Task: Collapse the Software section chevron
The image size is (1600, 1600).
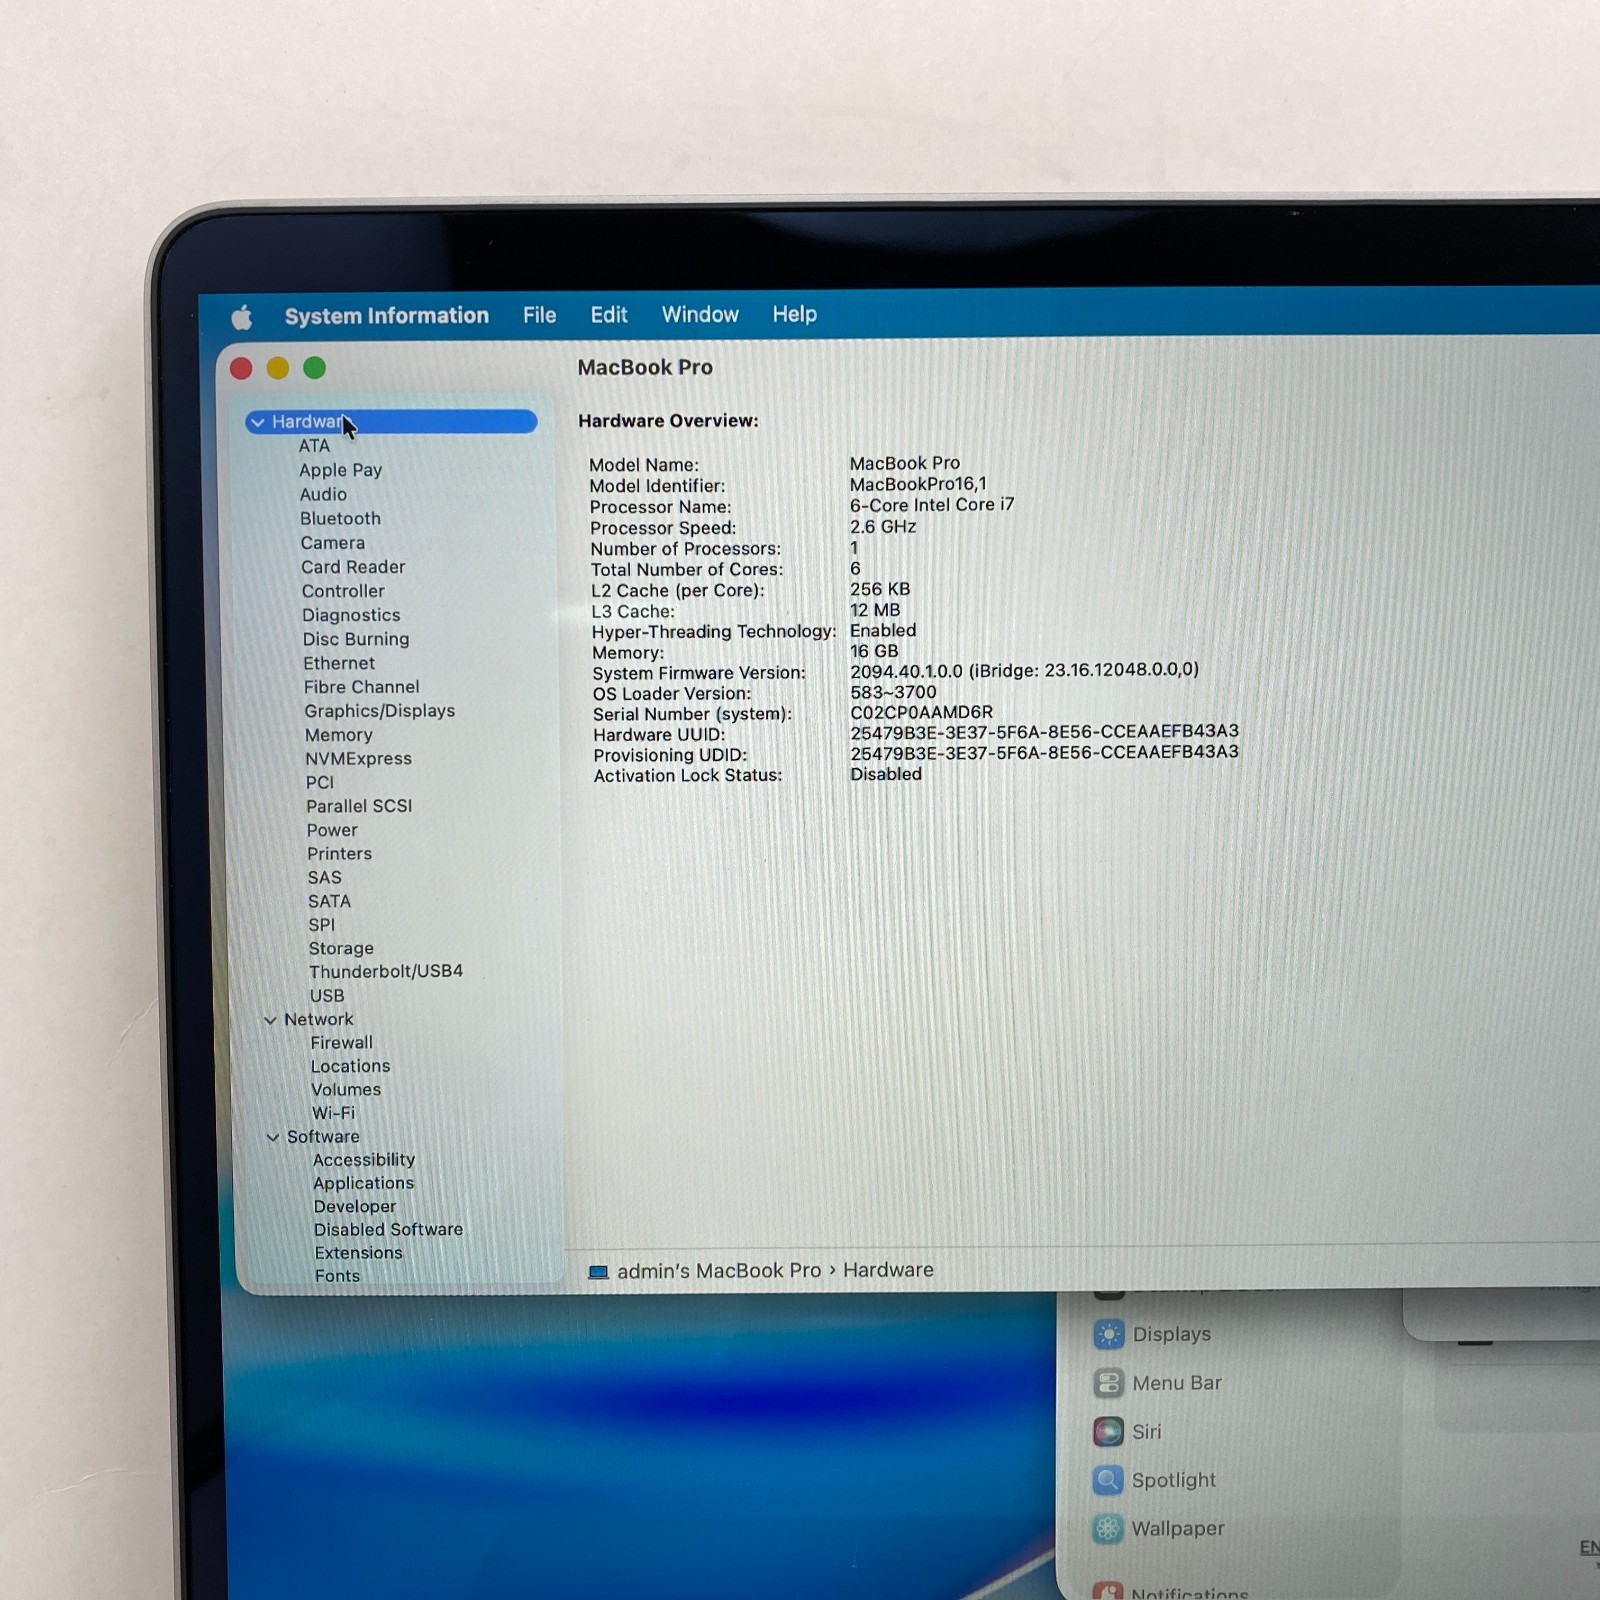Action: [x=273, y=1137]
